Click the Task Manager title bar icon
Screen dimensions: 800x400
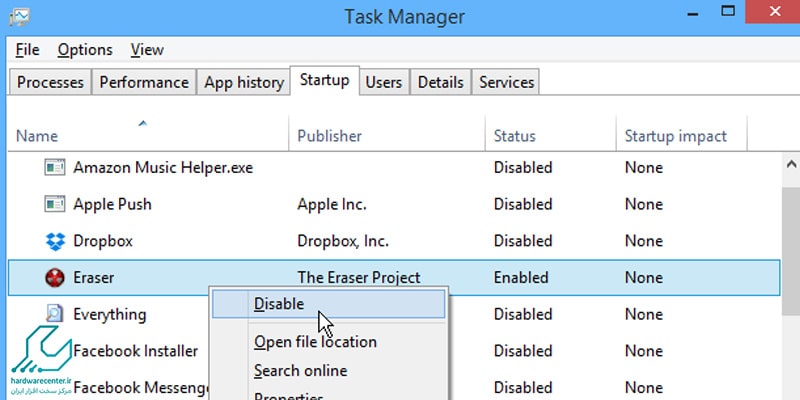[x=19, y=16]
